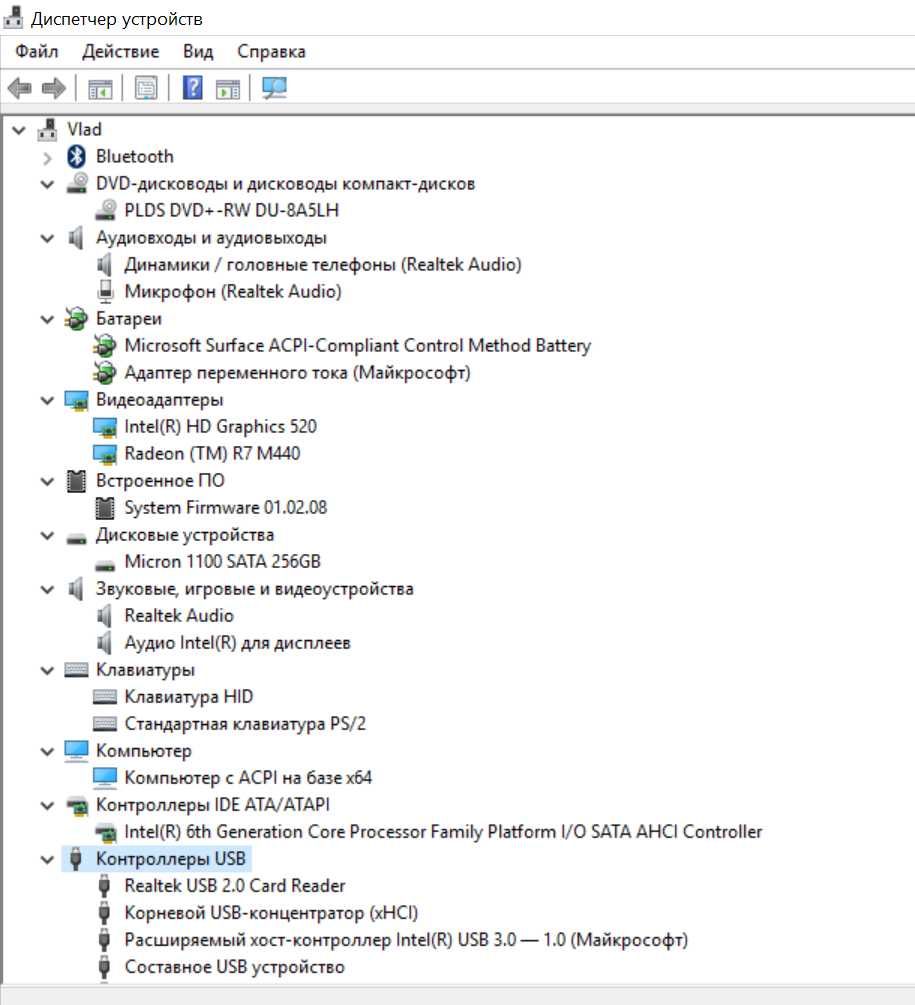The height and width of the screenshot is (1005, 915).
Task: Collapse the Дисковые устройства chevron
Action: click(x=47, y=535)
